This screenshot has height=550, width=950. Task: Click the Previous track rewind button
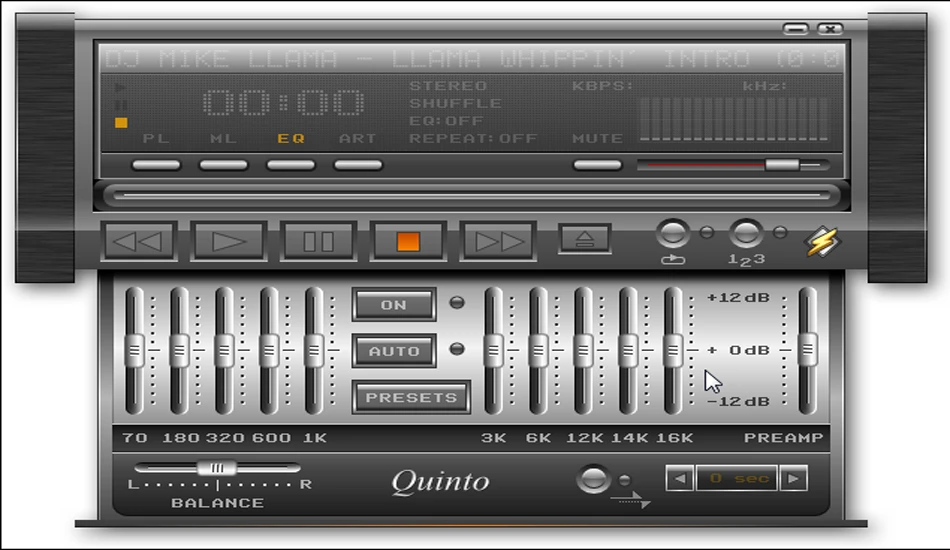click(x=139, y=242)
